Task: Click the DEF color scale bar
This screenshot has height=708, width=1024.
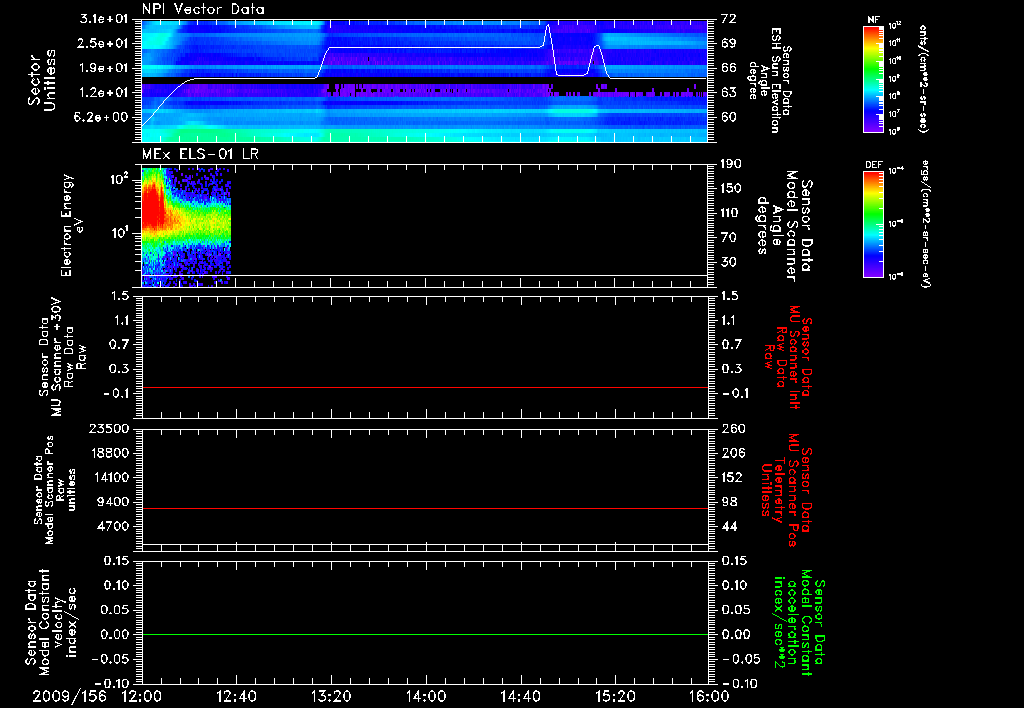Action: (874, 223)
